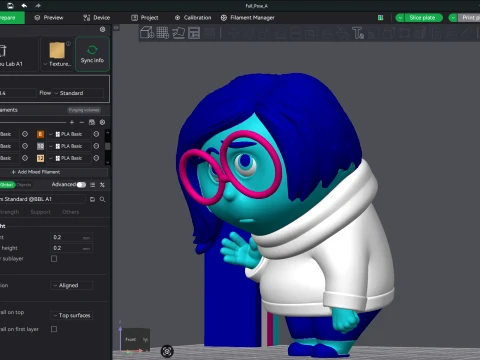Screen dimensions: 480x360
Task: Select the Objects settings toggle
Action: point(24,185)
